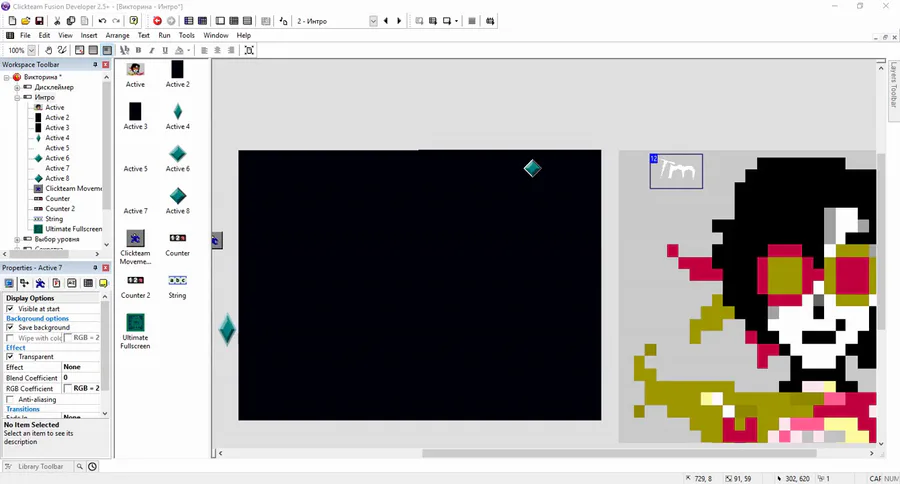The width and height of the screenshot is (900, 484).
Task: Click the RGB Coefficient color swatch
Action: click(x=68, y=388)
